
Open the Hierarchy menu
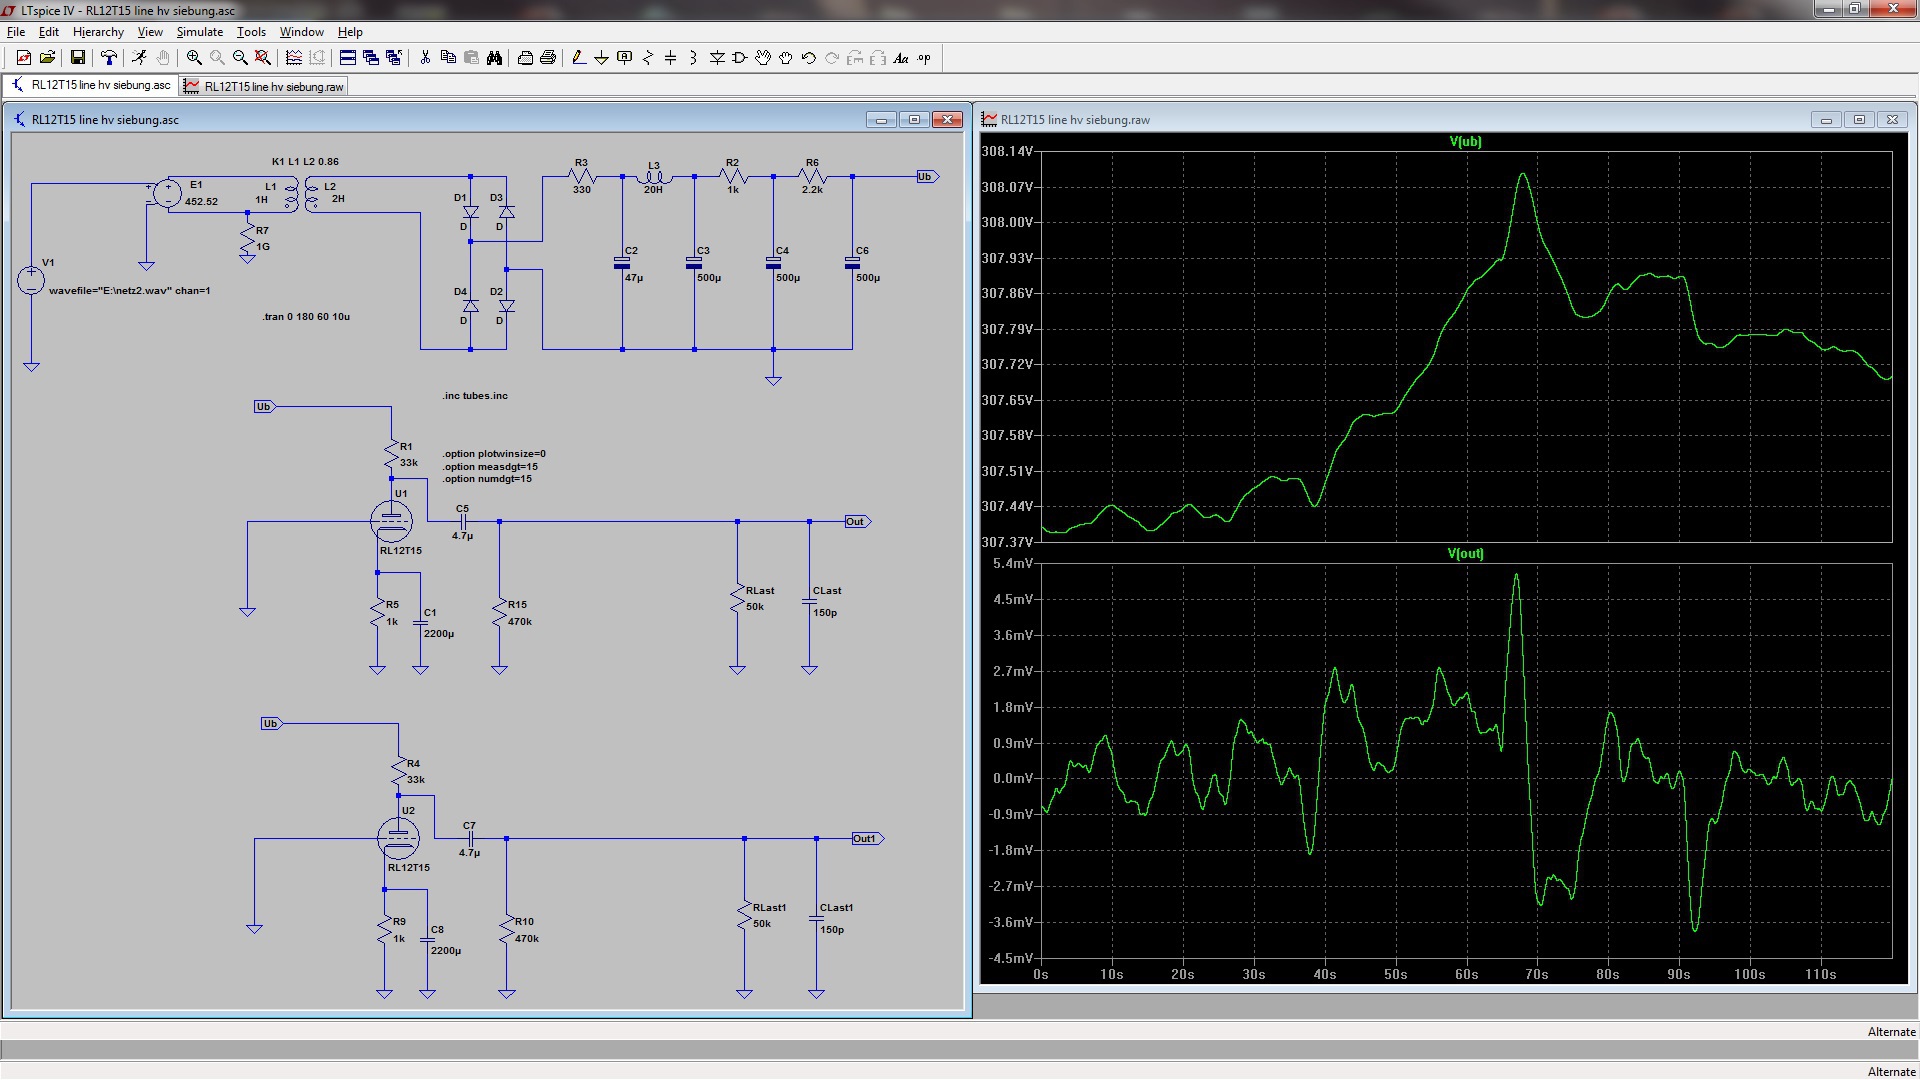98,32
